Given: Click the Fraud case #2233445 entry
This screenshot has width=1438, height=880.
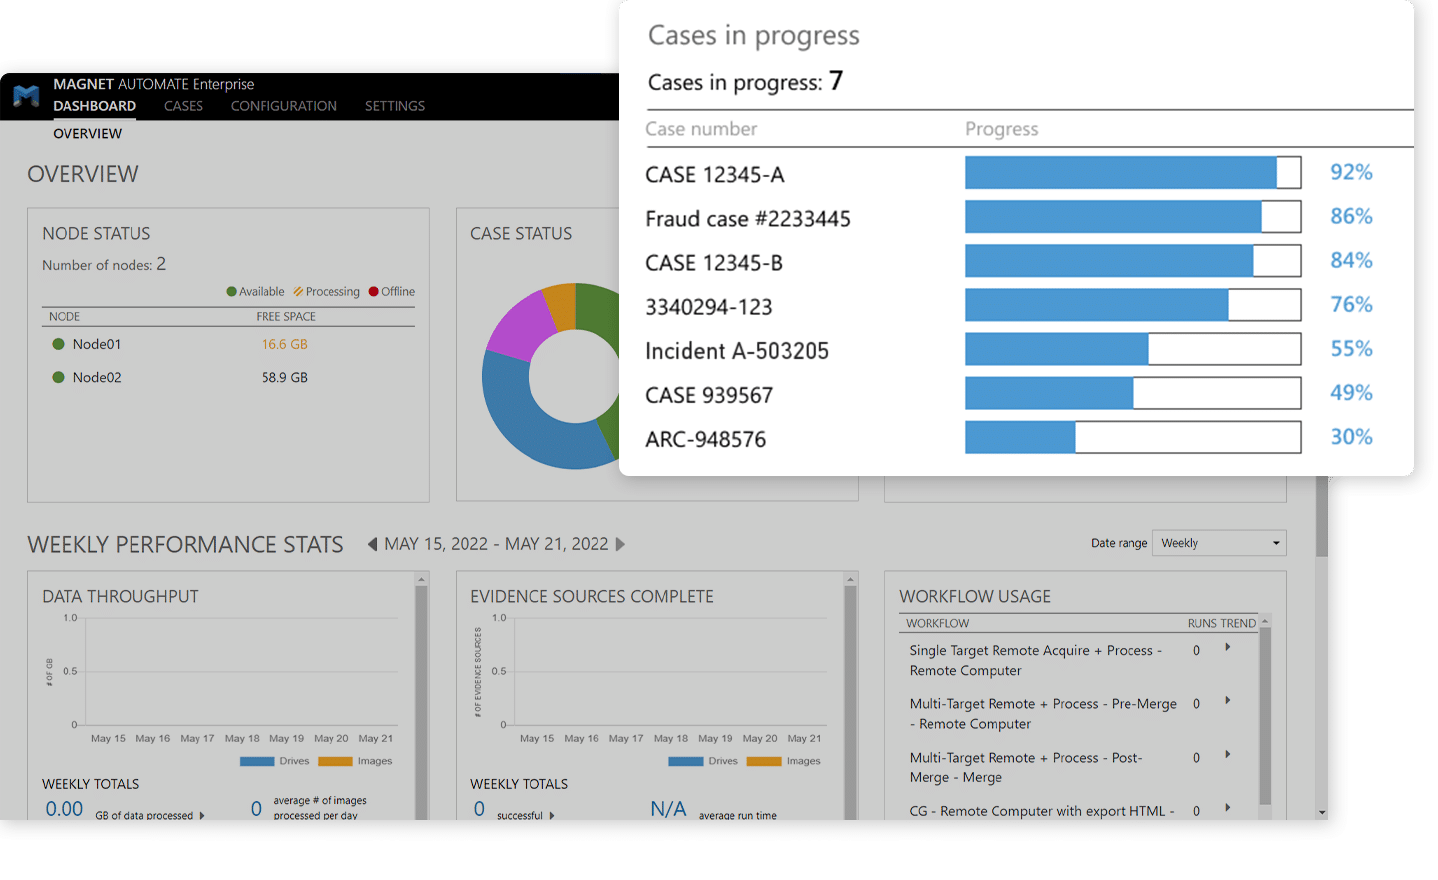Looking at the screenshot, I should click(x=747, y=219).
